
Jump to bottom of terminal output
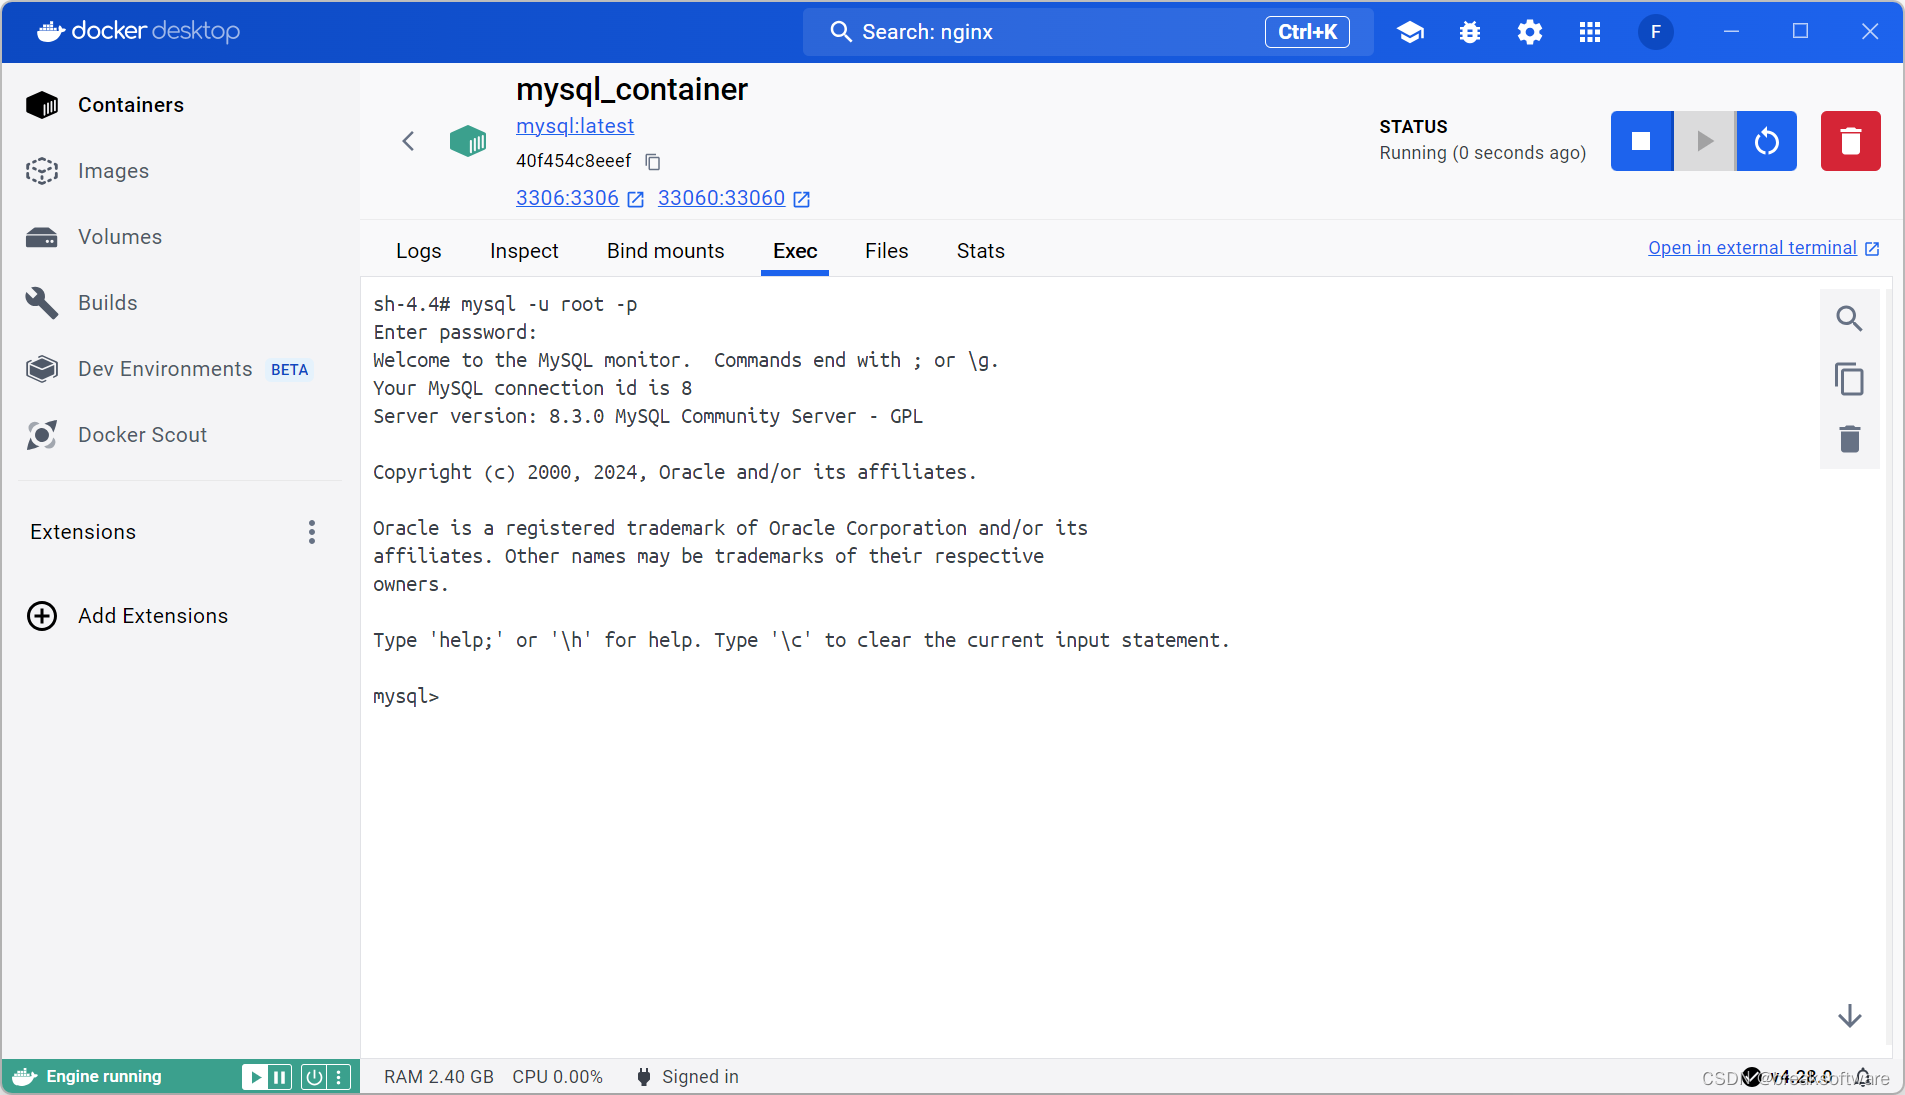point(1849,1016)
